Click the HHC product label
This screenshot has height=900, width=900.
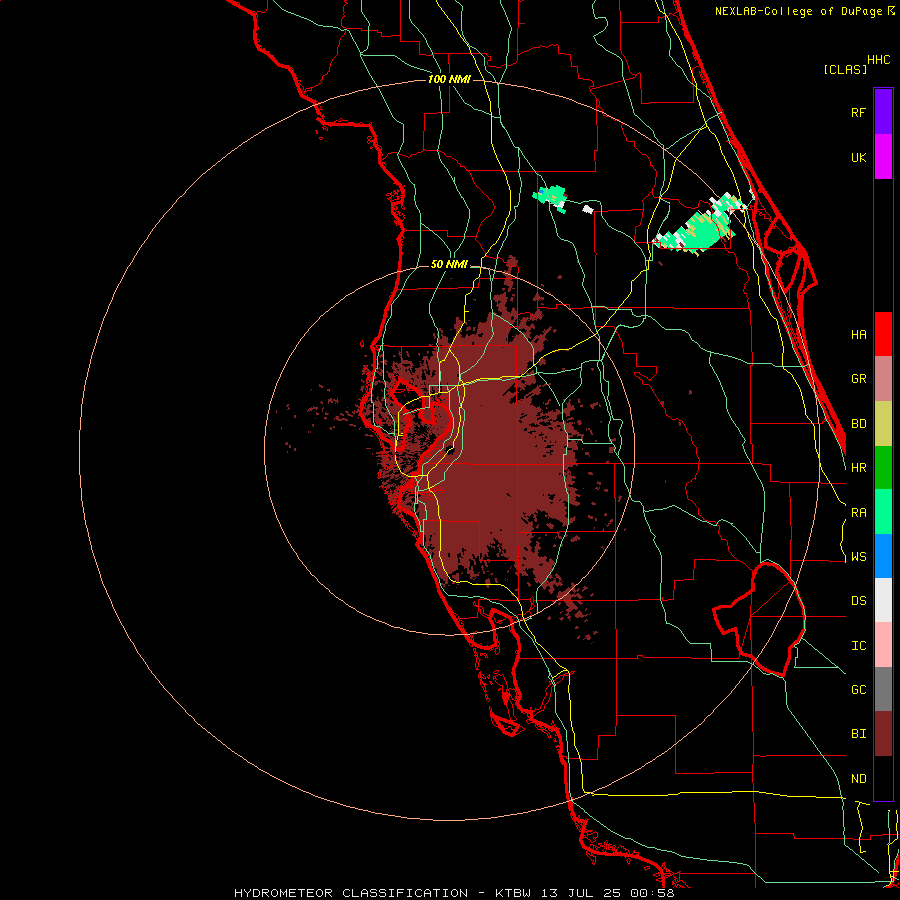(x=878, y=60)
